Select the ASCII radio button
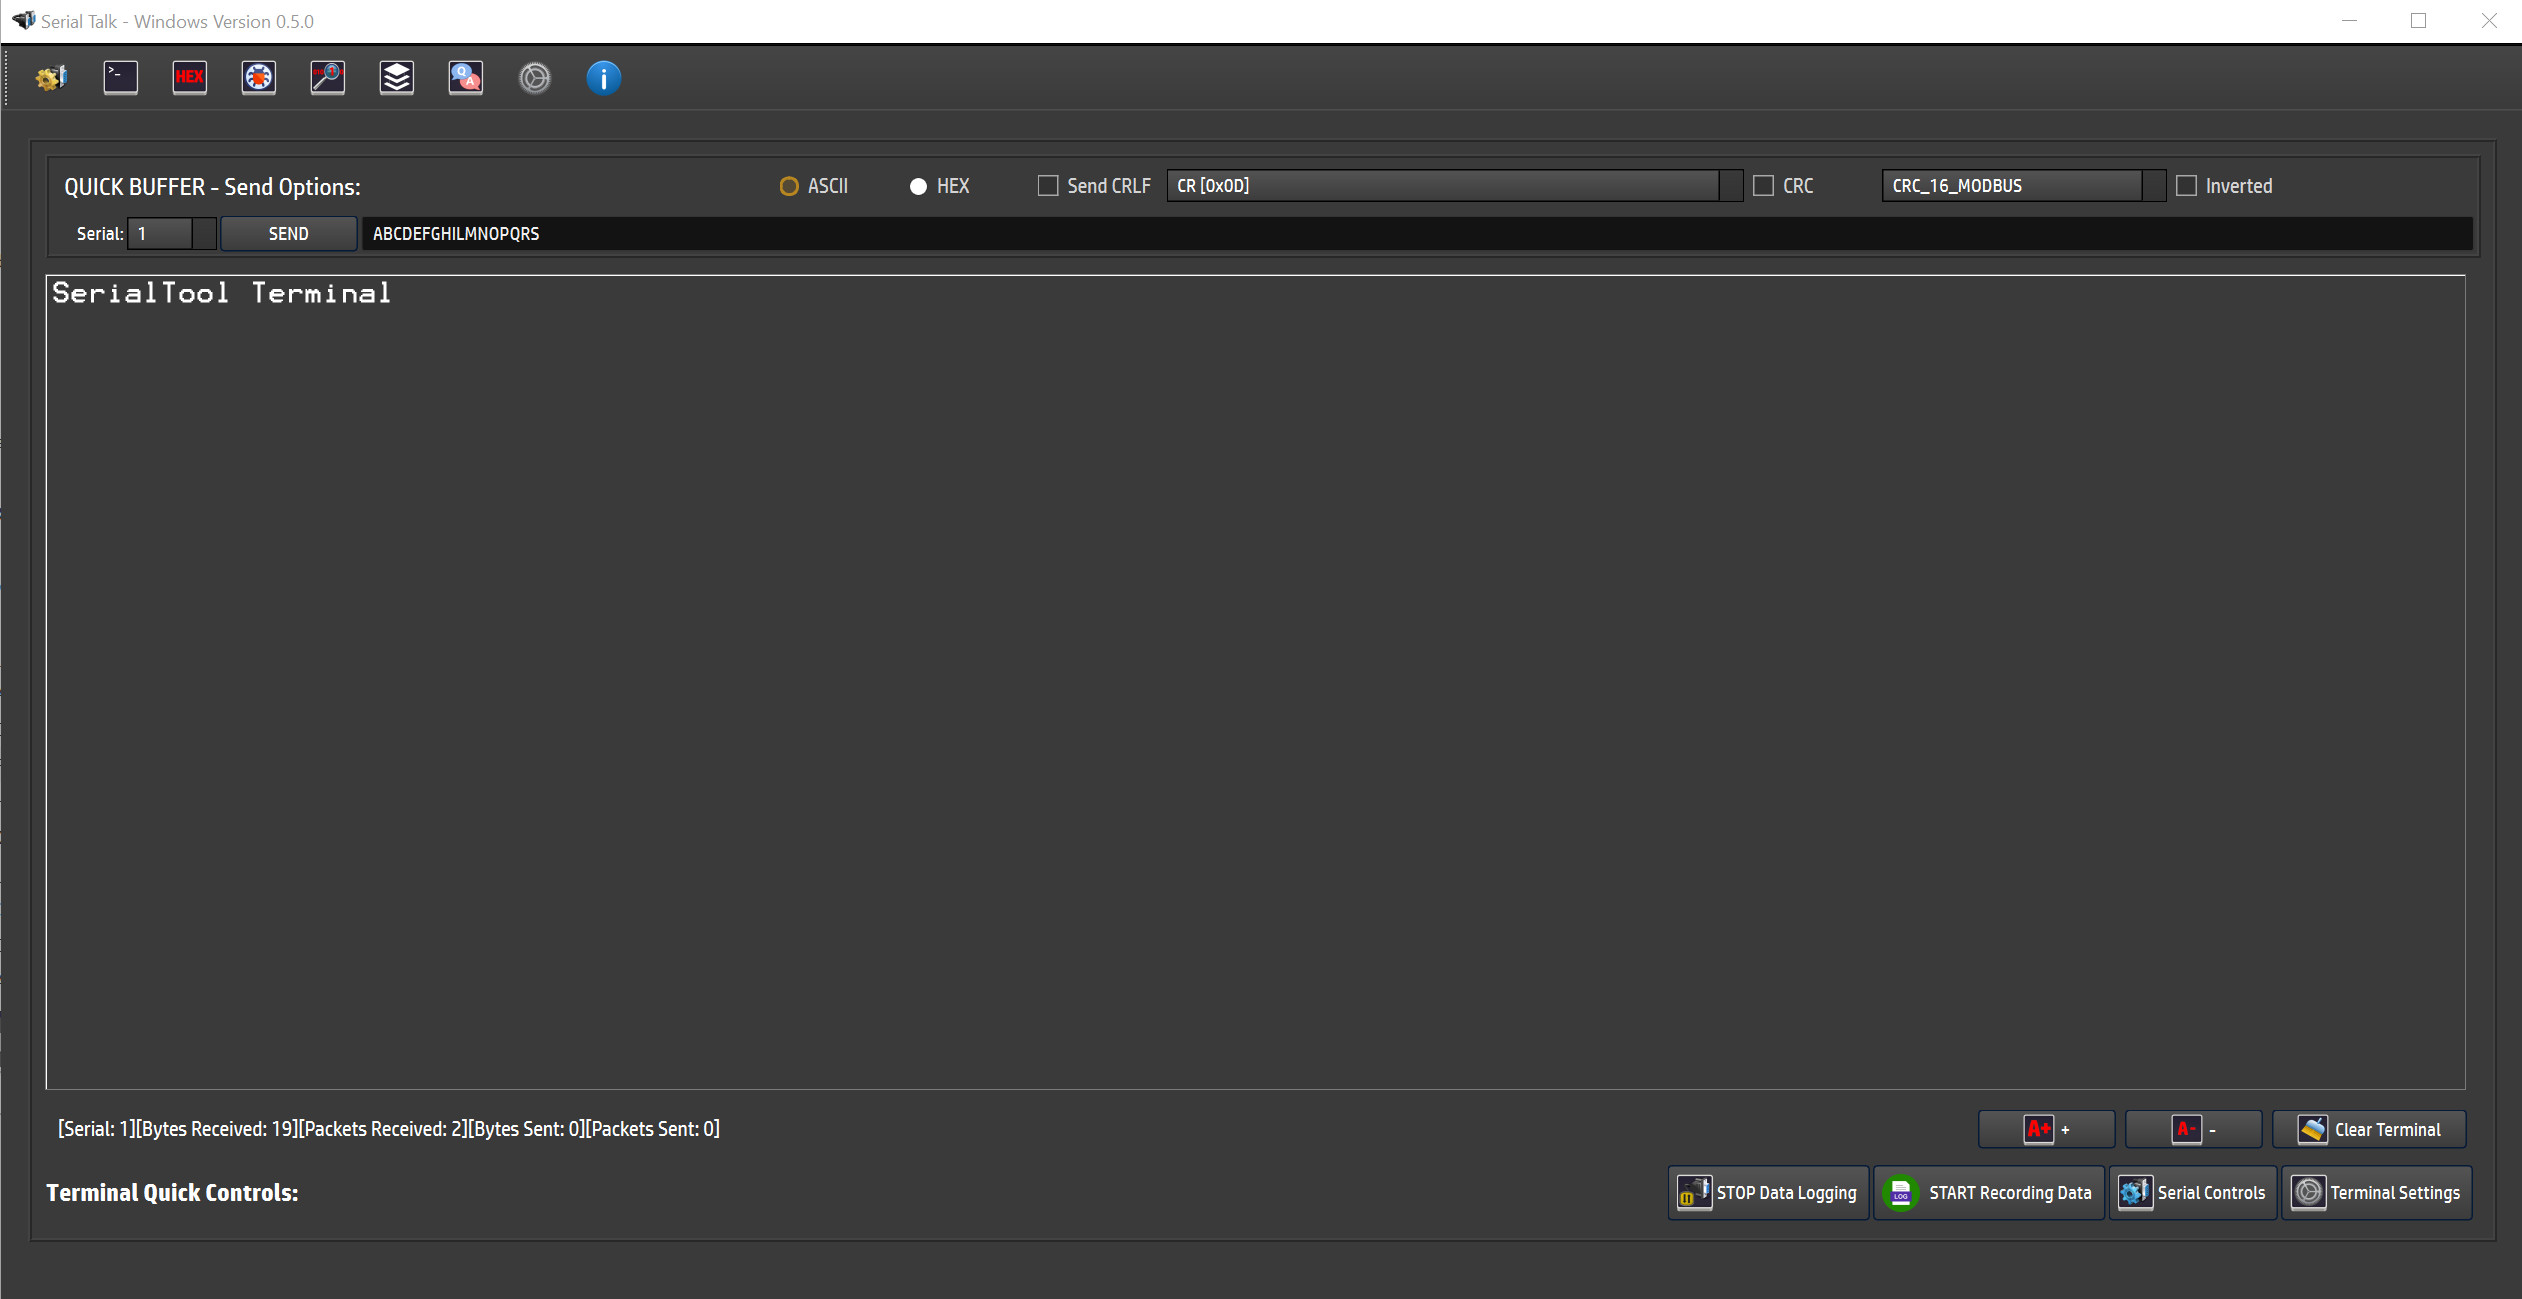This screenshot has height=1299, width=2522. (x=789, y=186)
